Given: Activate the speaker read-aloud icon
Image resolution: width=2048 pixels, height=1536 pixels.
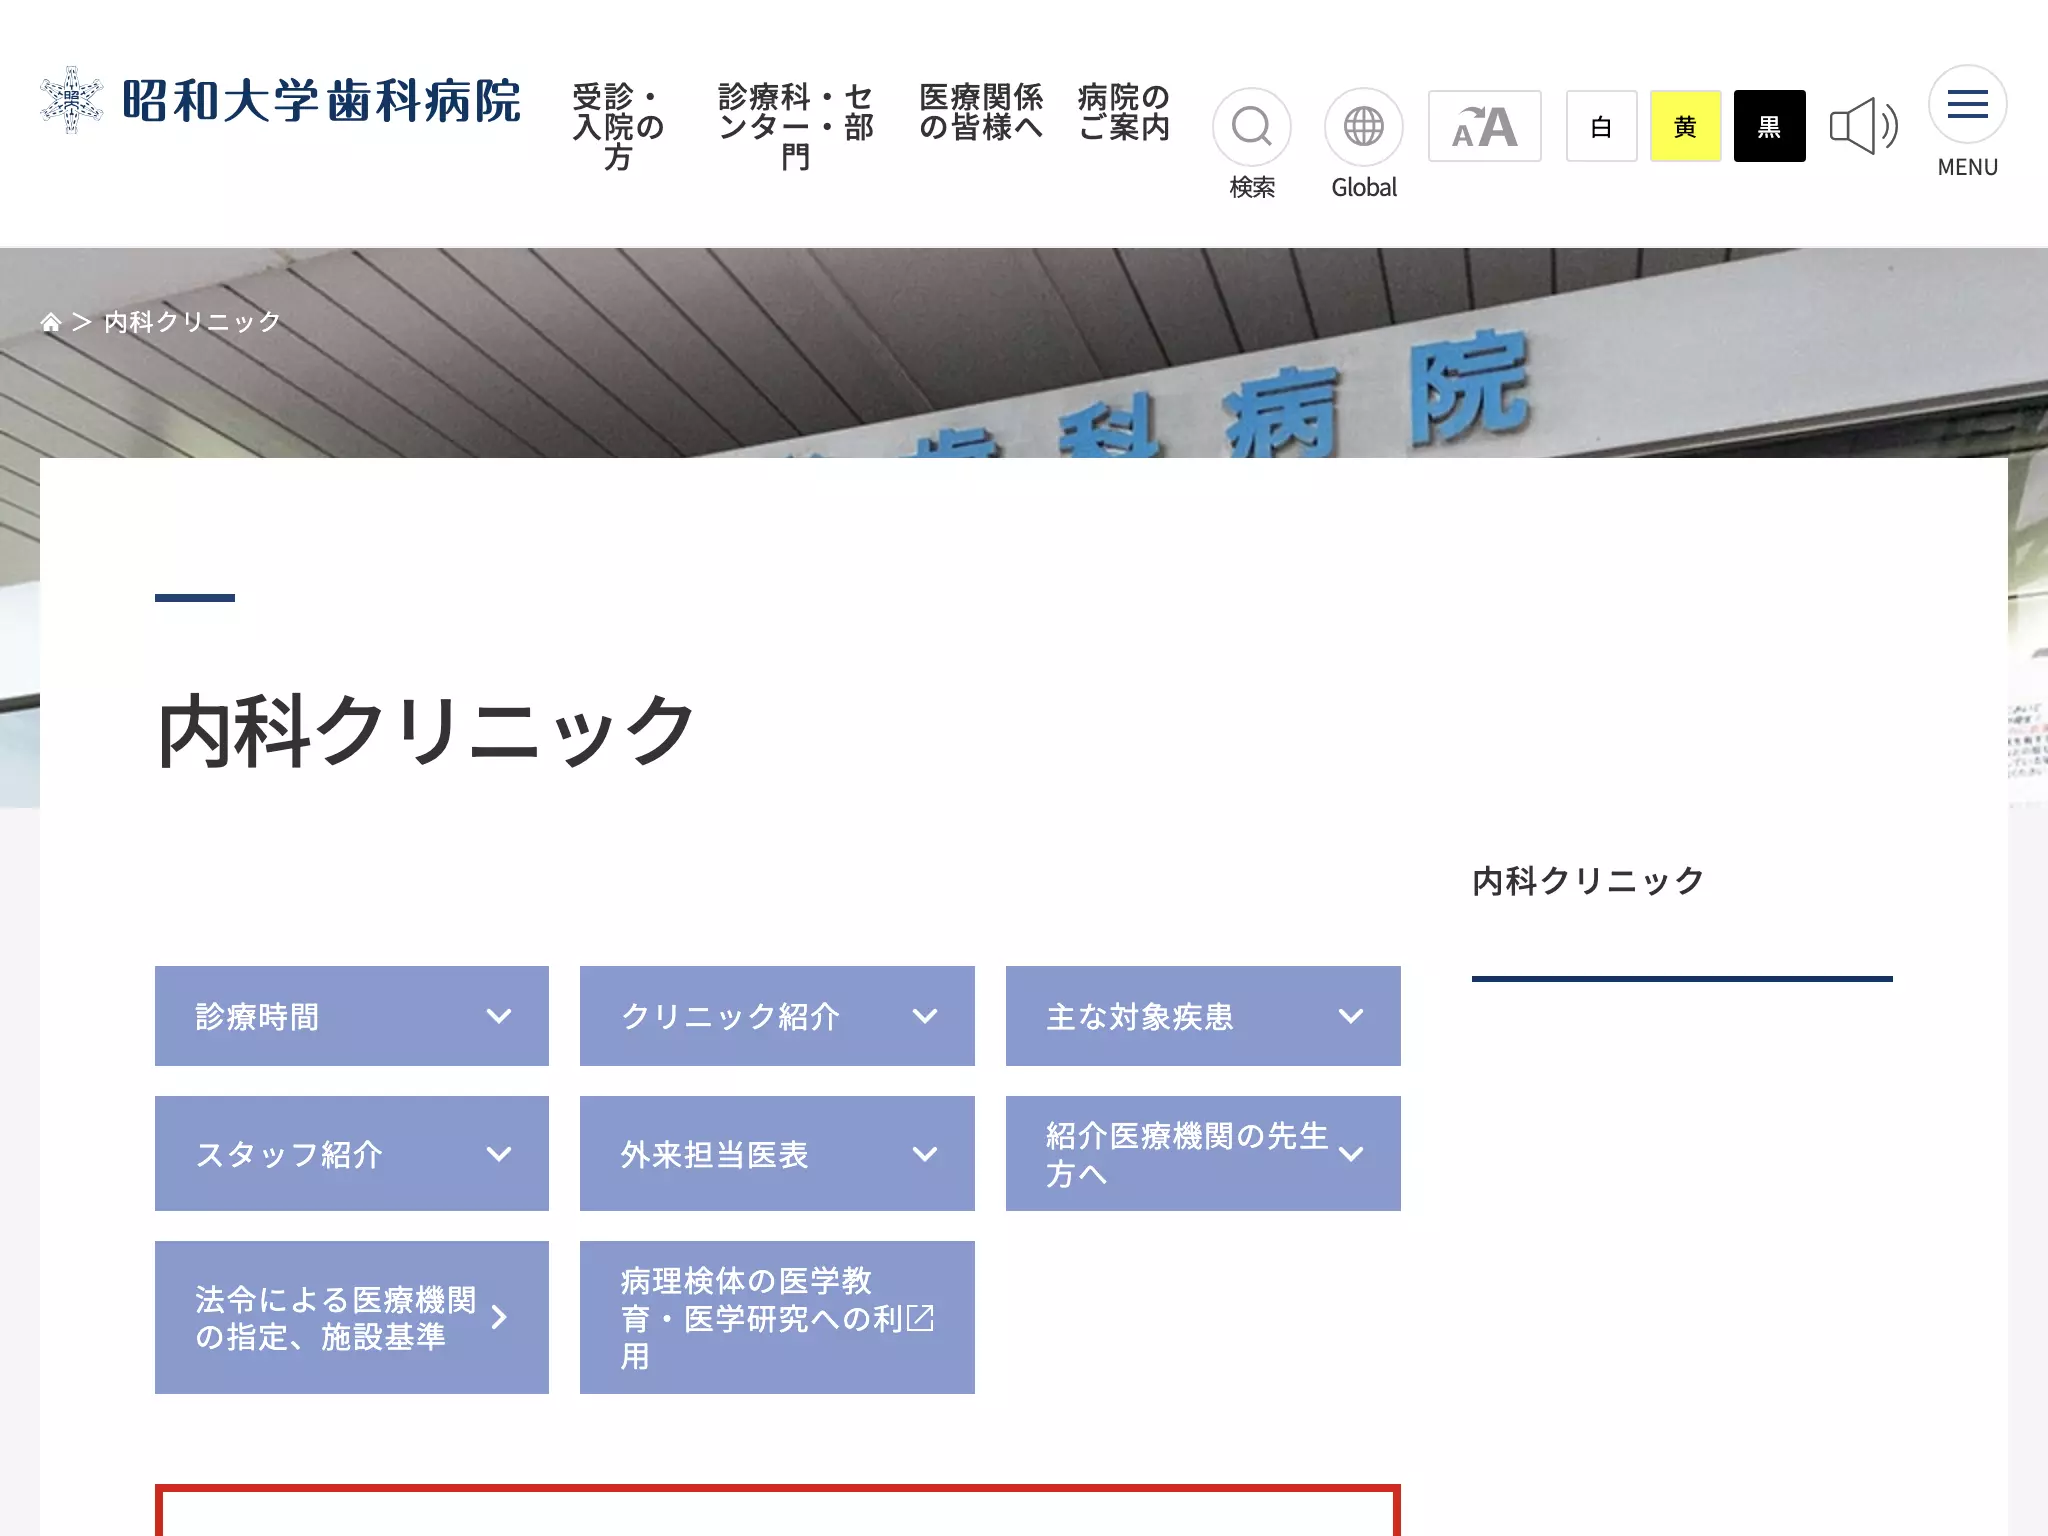Looking at the screenshot, I should click(x=1864, y=126).
